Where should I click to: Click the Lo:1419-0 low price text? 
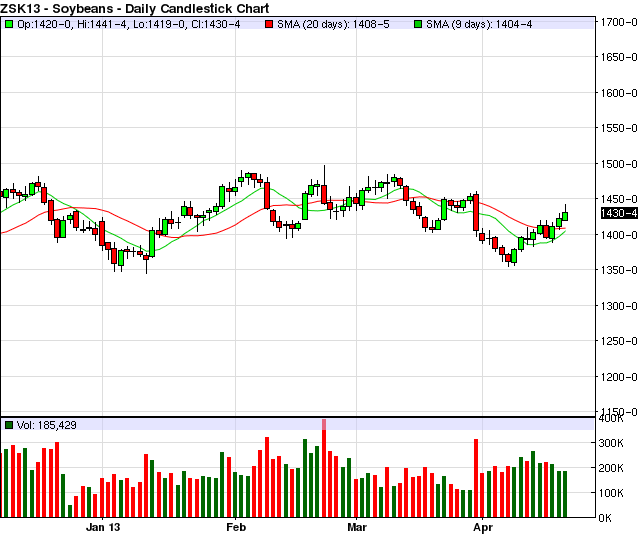coord(160,25)
